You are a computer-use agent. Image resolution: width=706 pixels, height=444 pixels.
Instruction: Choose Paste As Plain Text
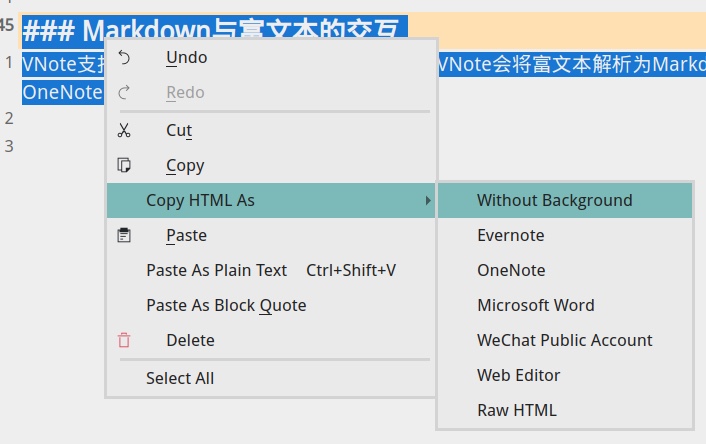(x=216, y=270)
